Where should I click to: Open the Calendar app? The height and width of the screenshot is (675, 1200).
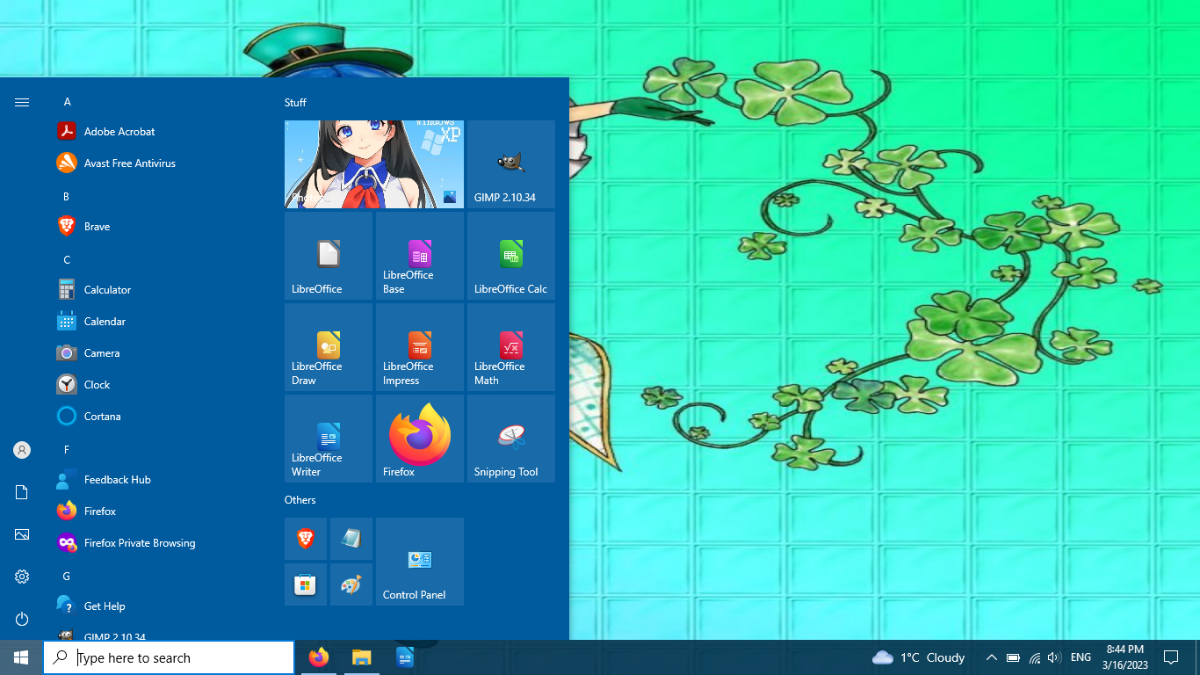pos(160,321)
